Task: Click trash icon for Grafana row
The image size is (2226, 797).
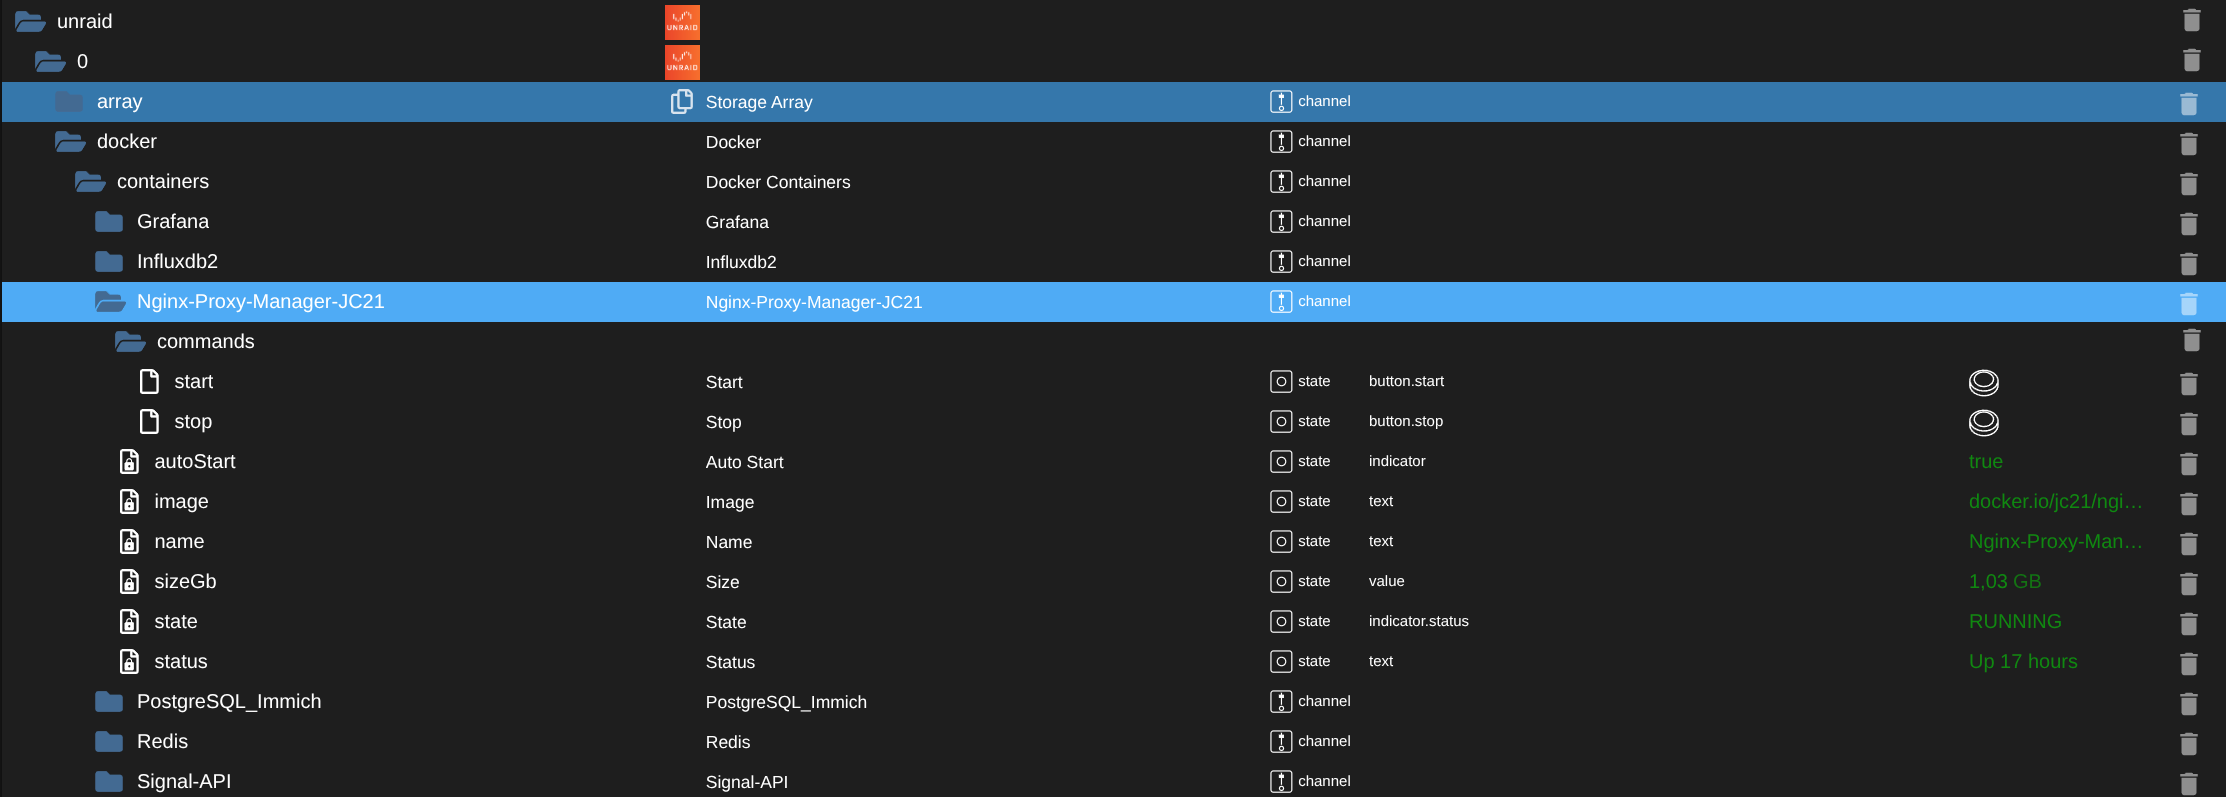Action: (2188, 223)
